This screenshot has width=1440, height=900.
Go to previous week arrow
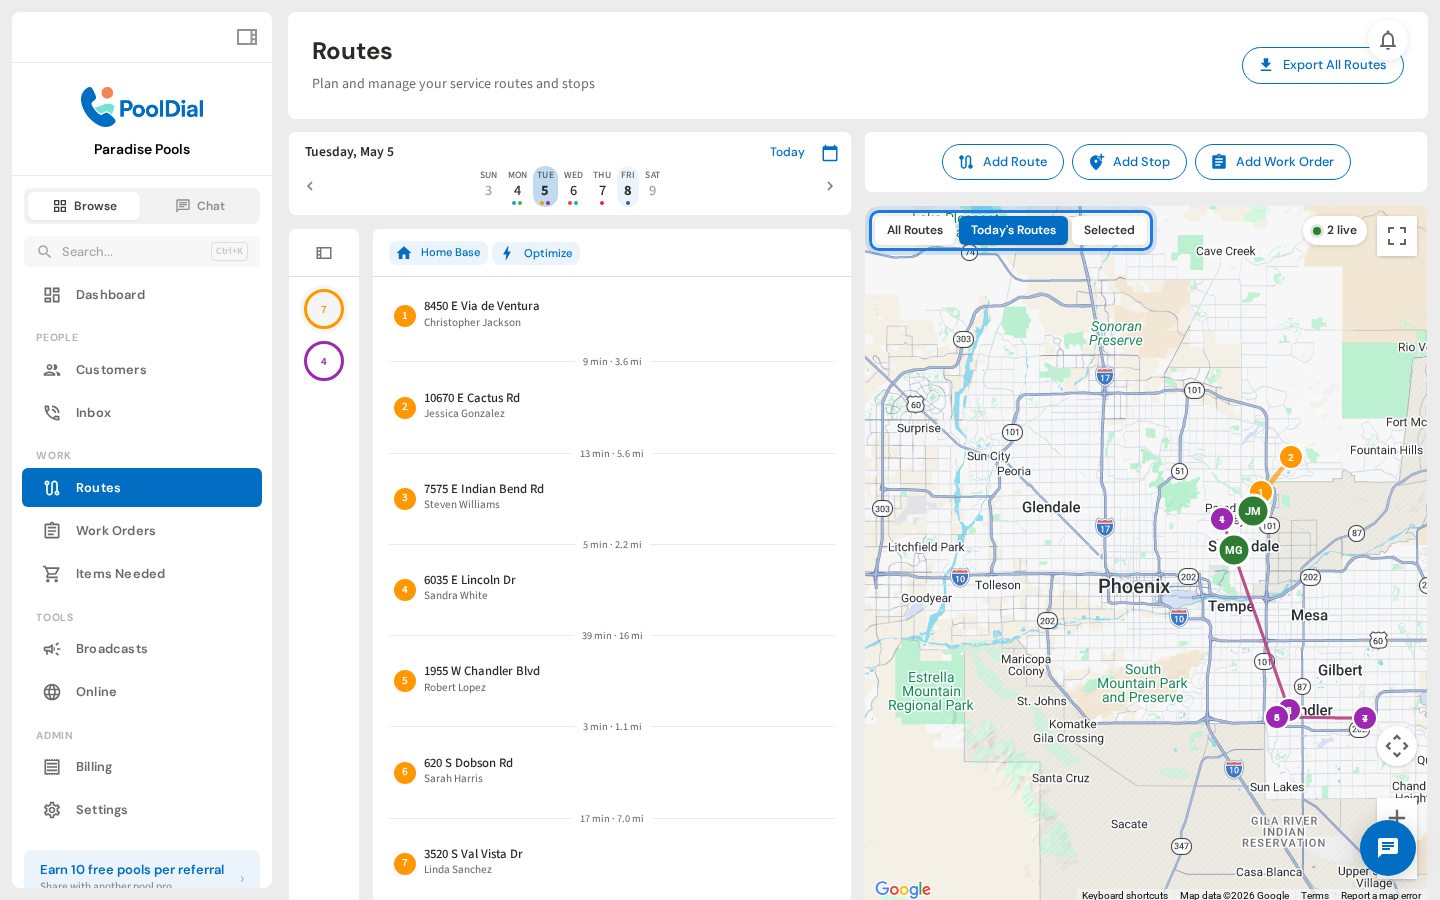click(310, 186)
